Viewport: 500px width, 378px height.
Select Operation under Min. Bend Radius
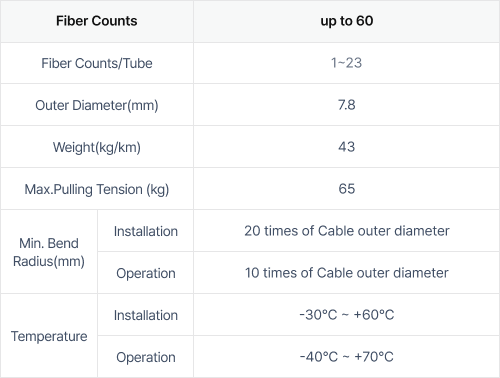(146, 274)
